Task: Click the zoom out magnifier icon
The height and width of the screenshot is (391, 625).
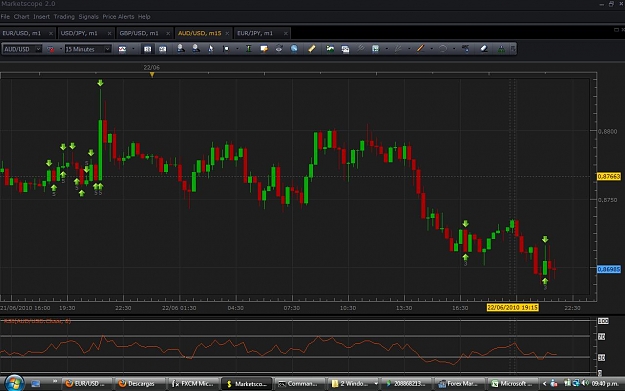Action: click(196, 49)
